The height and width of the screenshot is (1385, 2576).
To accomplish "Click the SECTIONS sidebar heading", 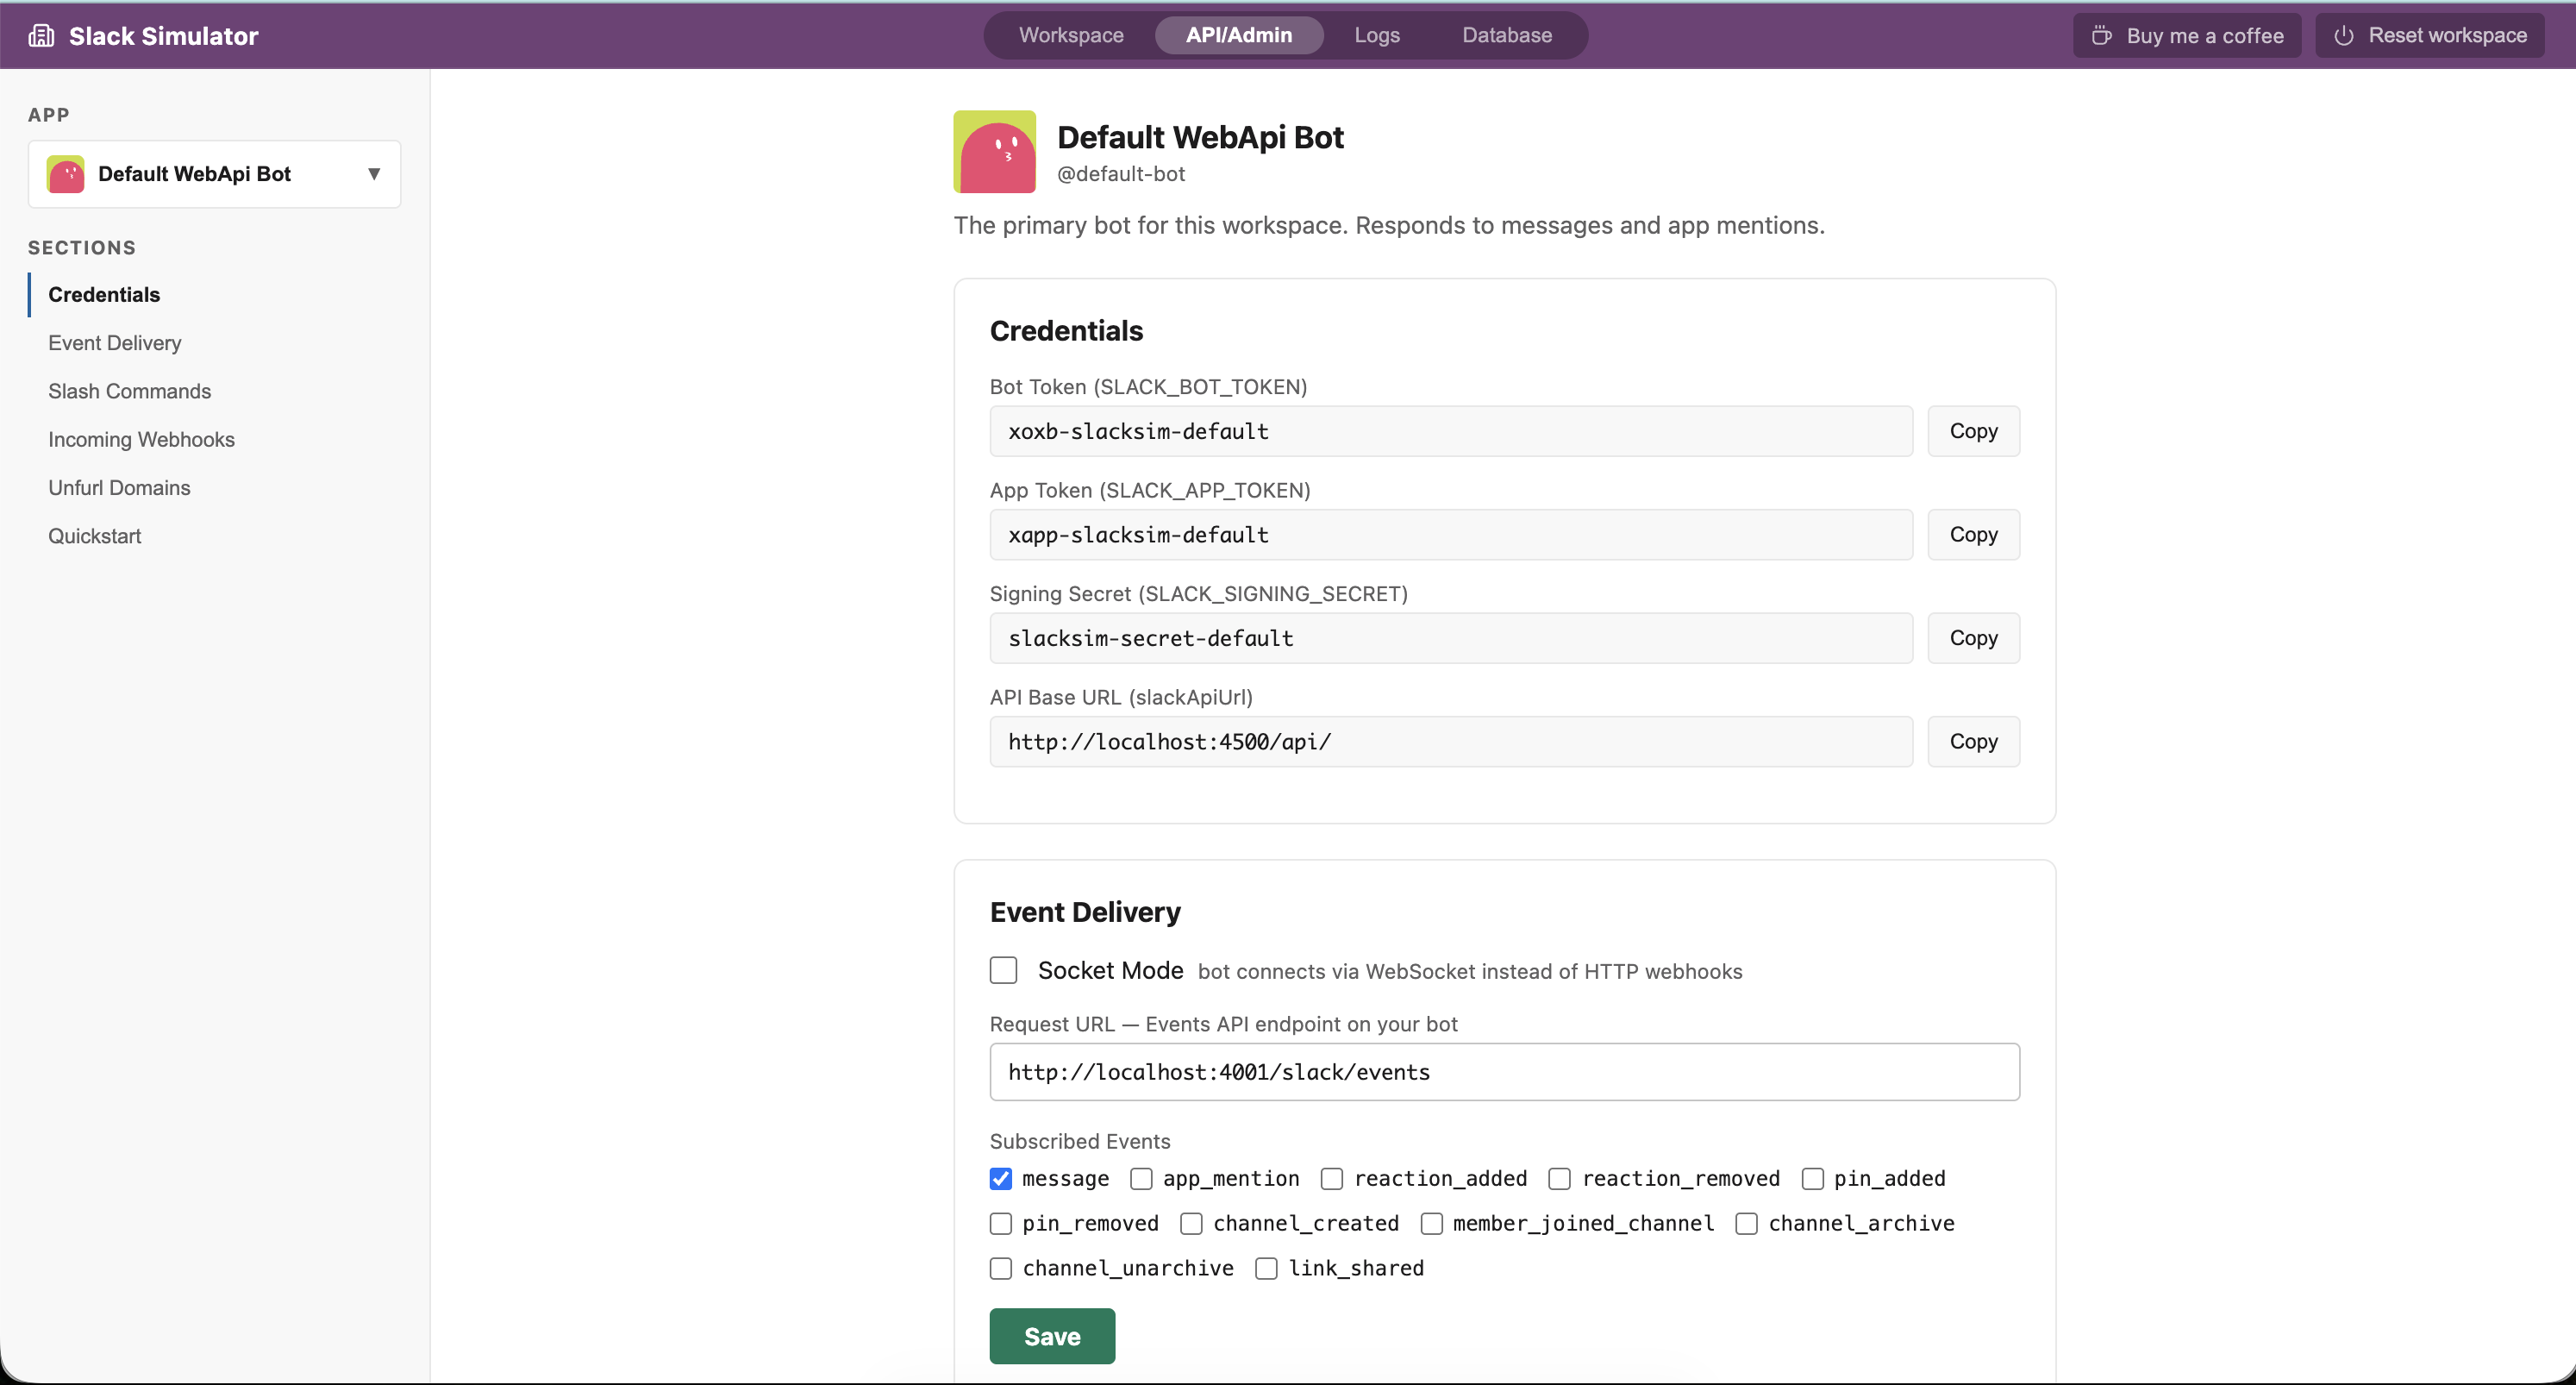I will 82,248.
